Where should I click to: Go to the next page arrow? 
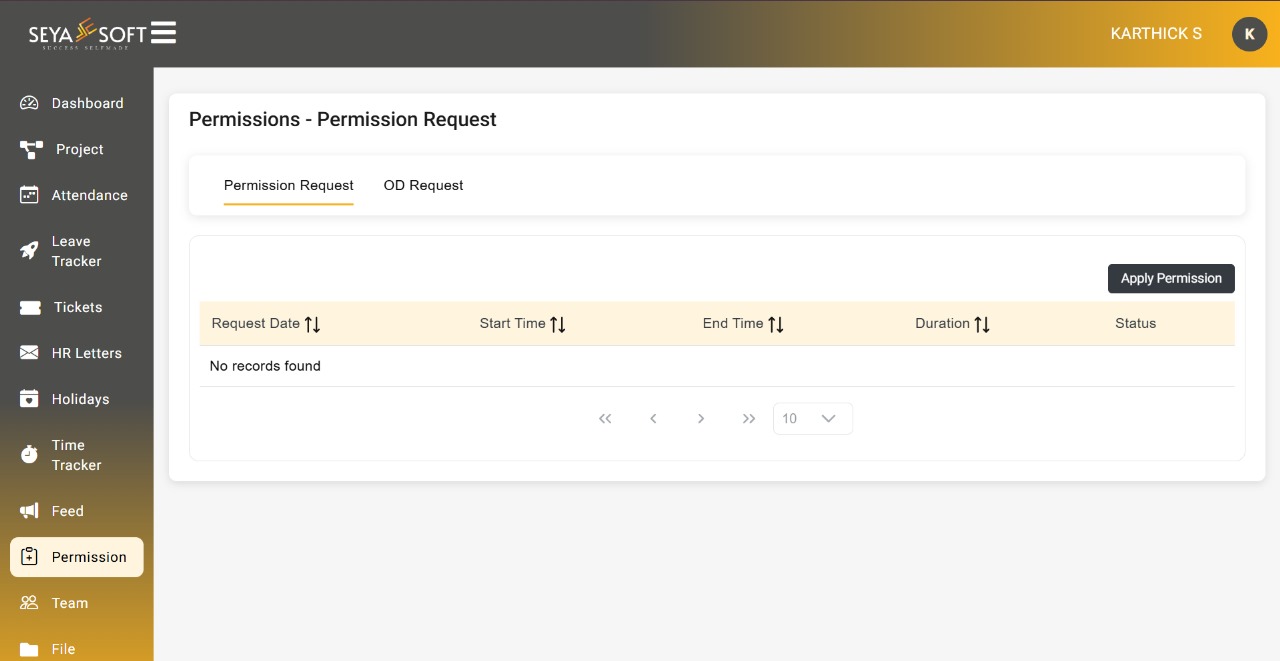(x=701, y=419)
